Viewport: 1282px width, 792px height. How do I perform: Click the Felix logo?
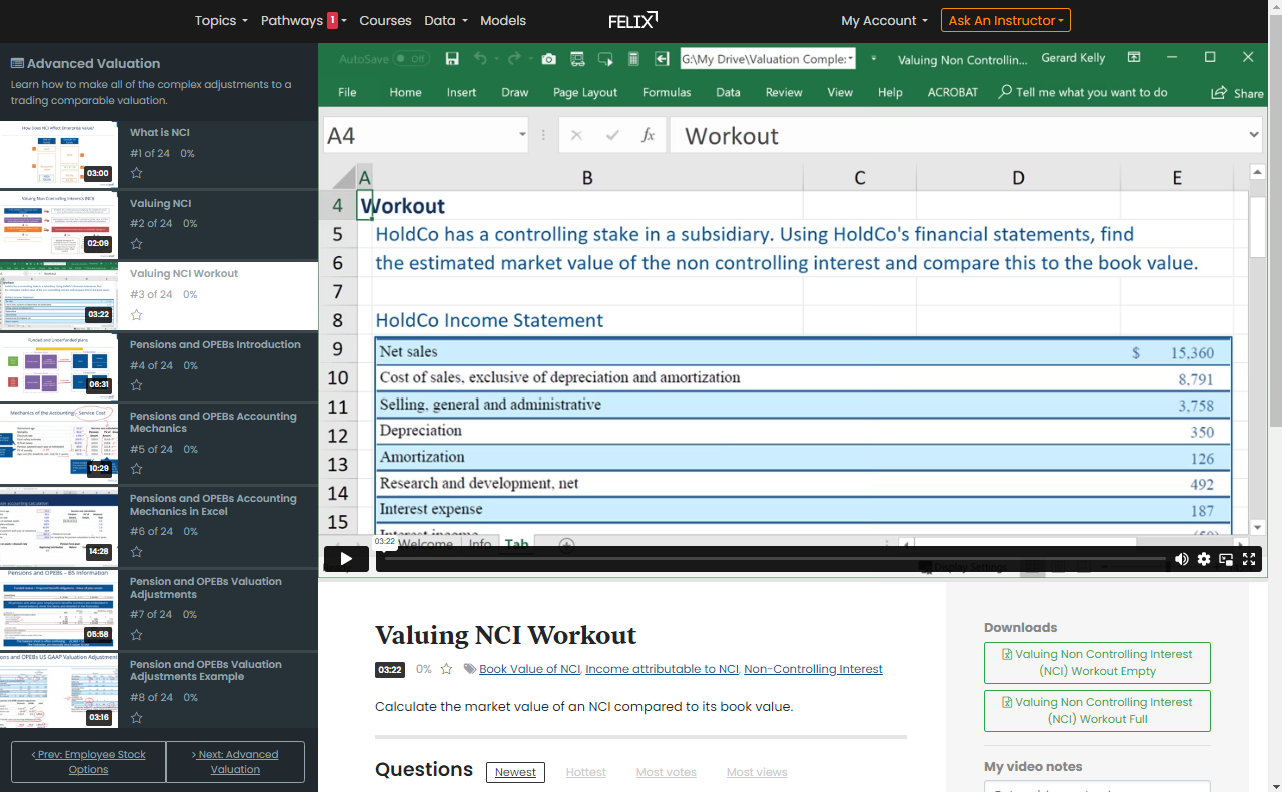[633, 20]
